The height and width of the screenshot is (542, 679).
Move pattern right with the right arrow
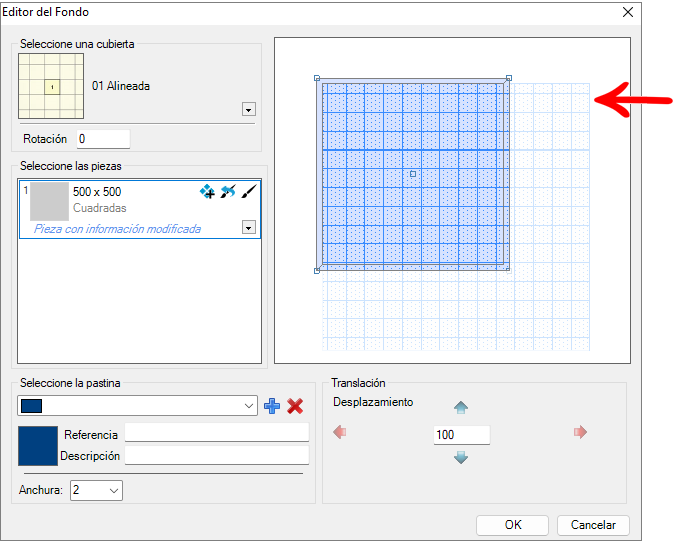click(580, 432)
